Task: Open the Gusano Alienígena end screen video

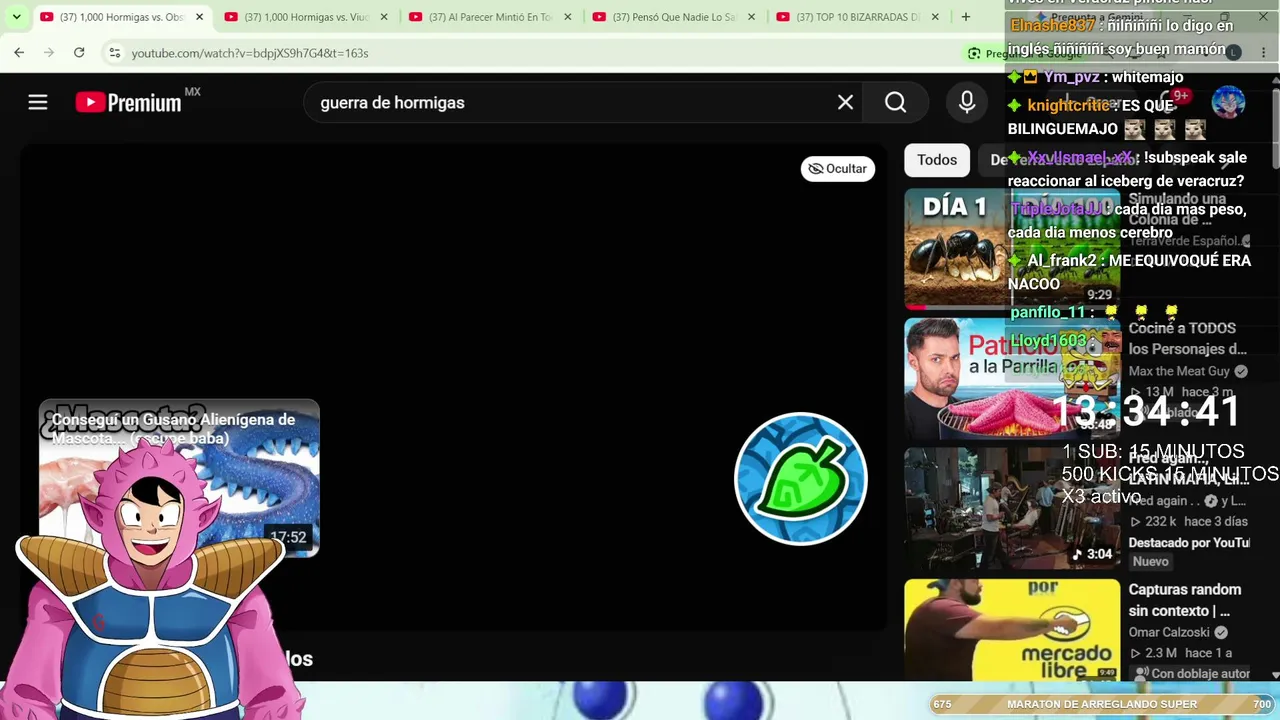Action: tap(179, 478)
